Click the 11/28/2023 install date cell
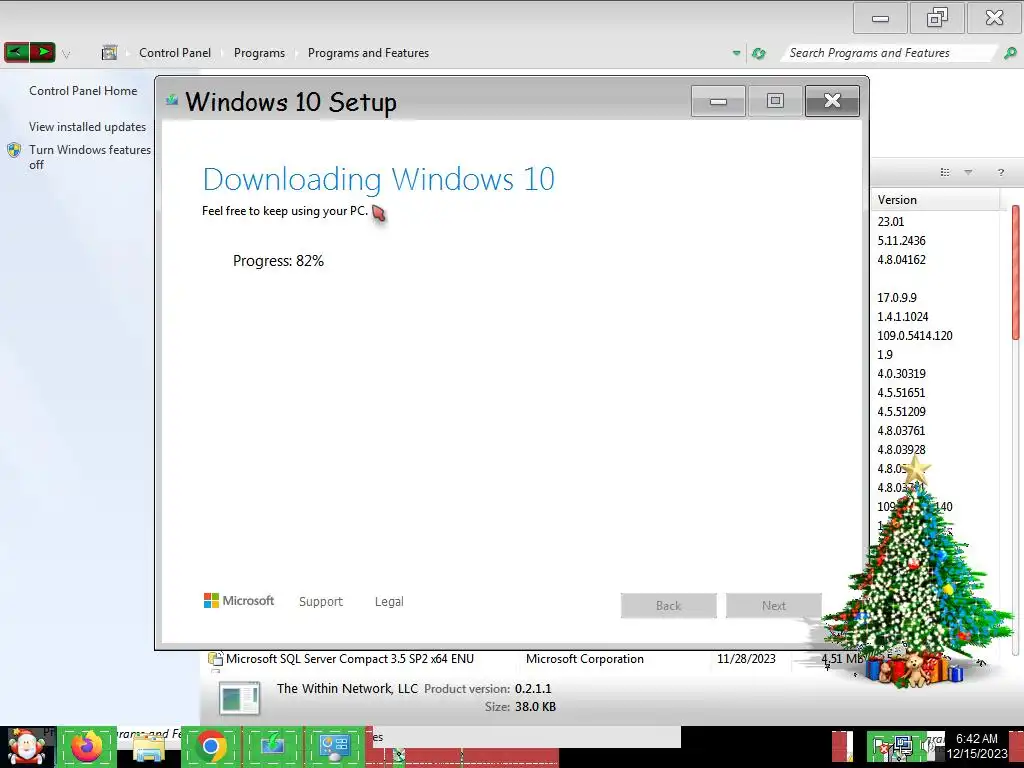Image resolution: width=1024 pixels, height=768 pixels. coord(746,659)
